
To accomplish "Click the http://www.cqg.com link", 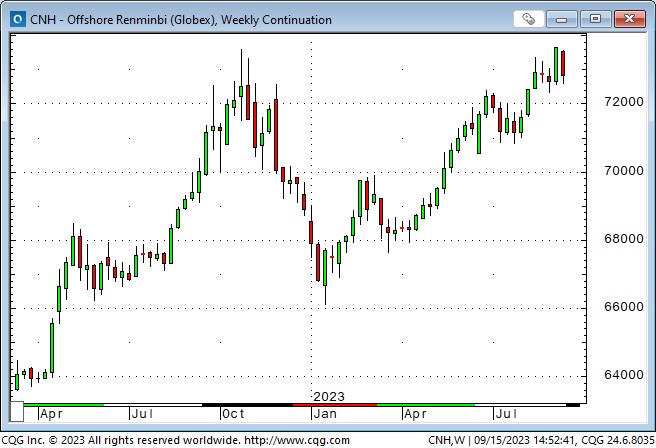I will [297, 440].
